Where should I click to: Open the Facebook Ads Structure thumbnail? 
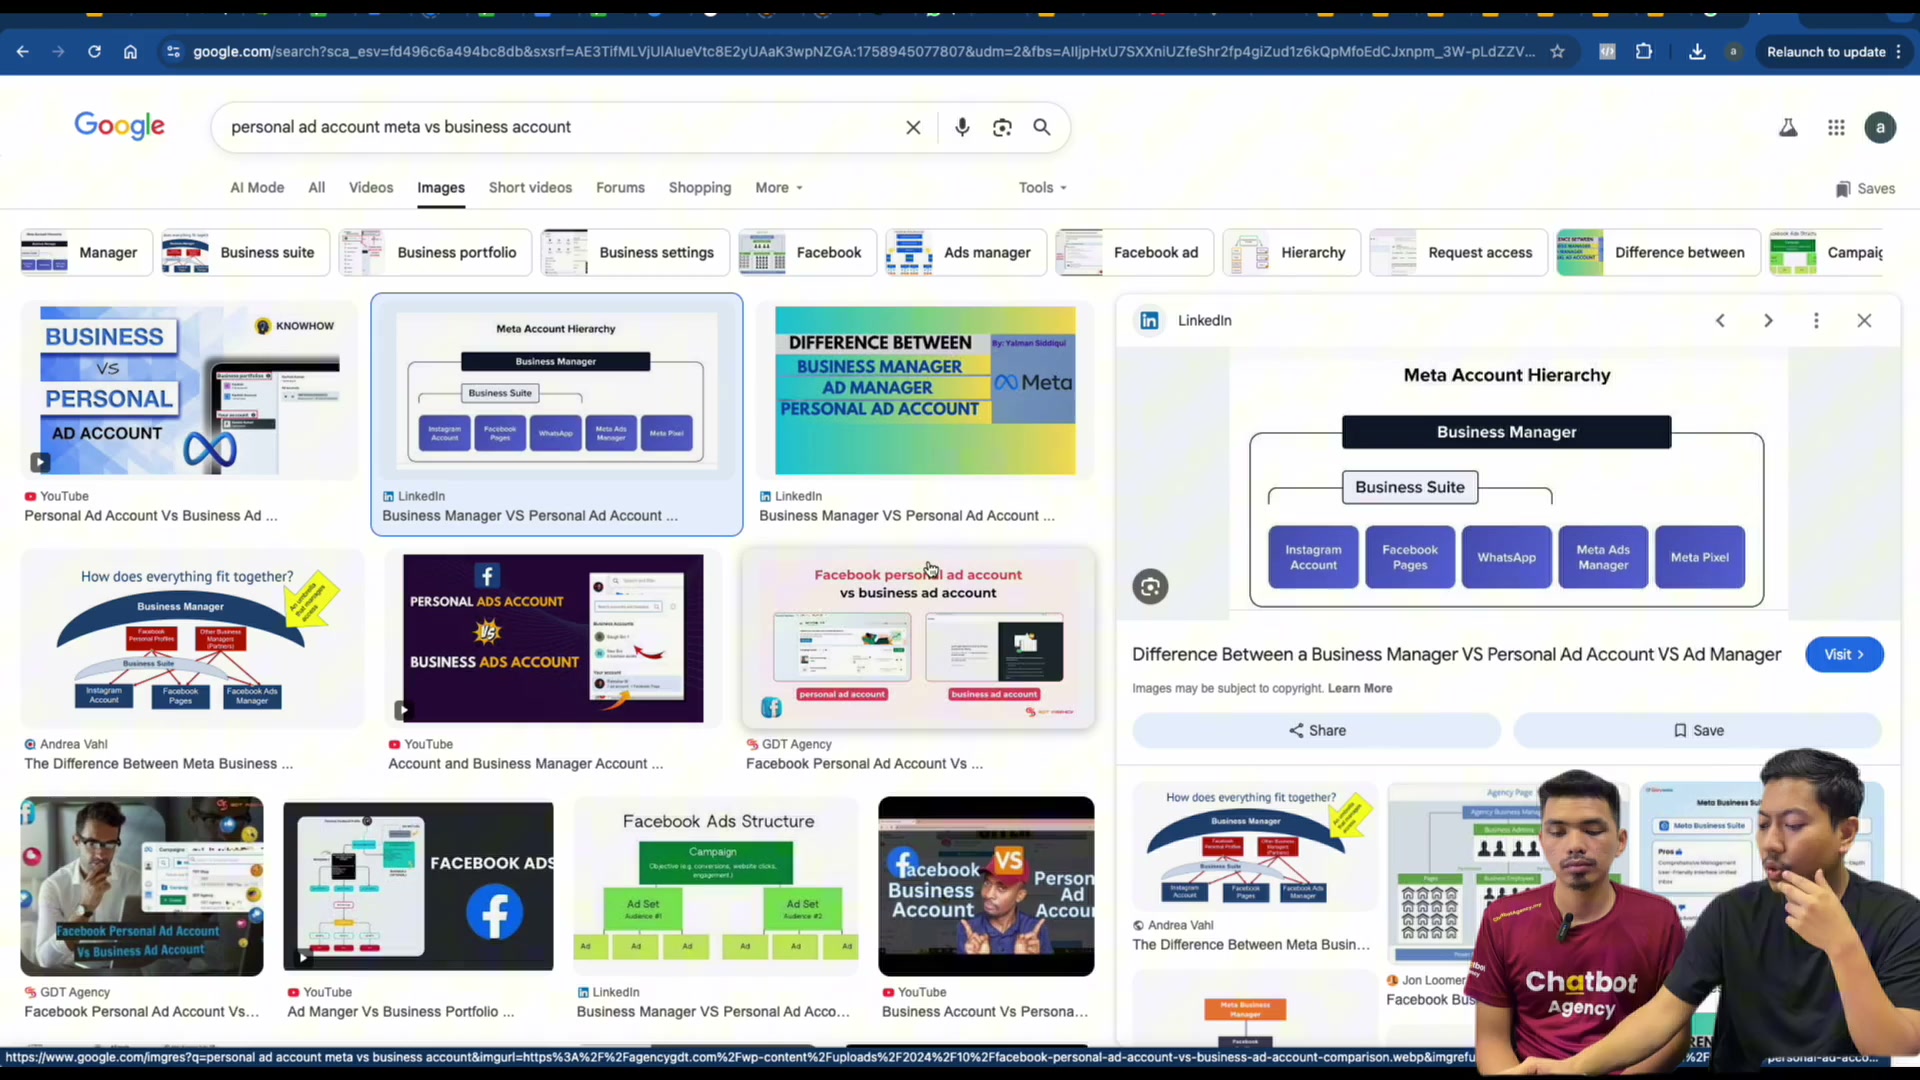[x=716, y=886]
